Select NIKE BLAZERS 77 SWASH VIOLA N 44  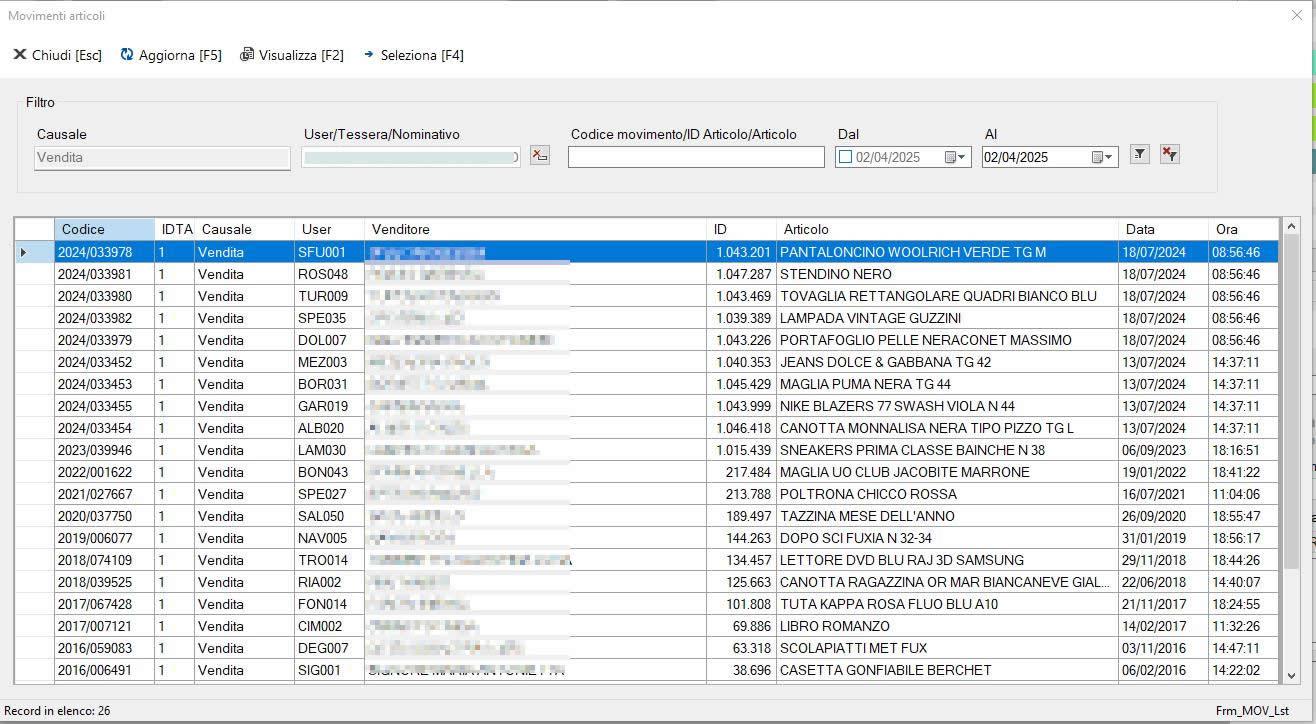pyautogui.click(x=947, y=406)
